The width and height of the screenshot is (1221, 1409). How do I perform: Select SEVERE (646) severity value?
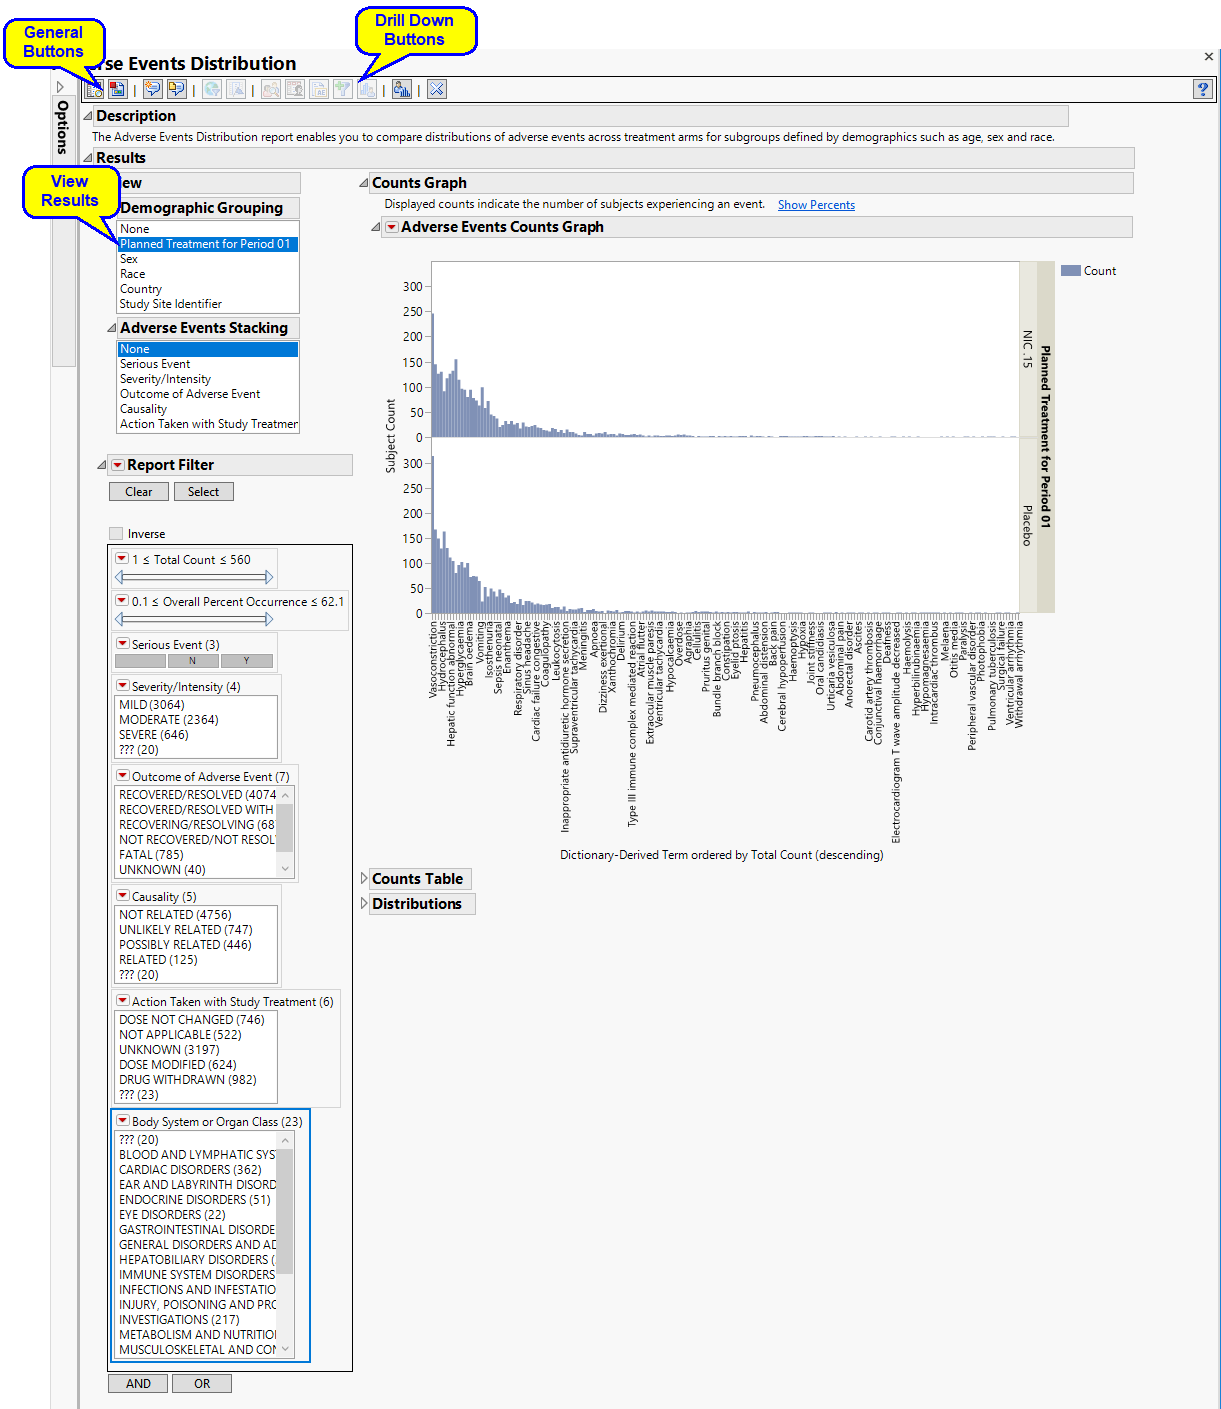[196, 735]
